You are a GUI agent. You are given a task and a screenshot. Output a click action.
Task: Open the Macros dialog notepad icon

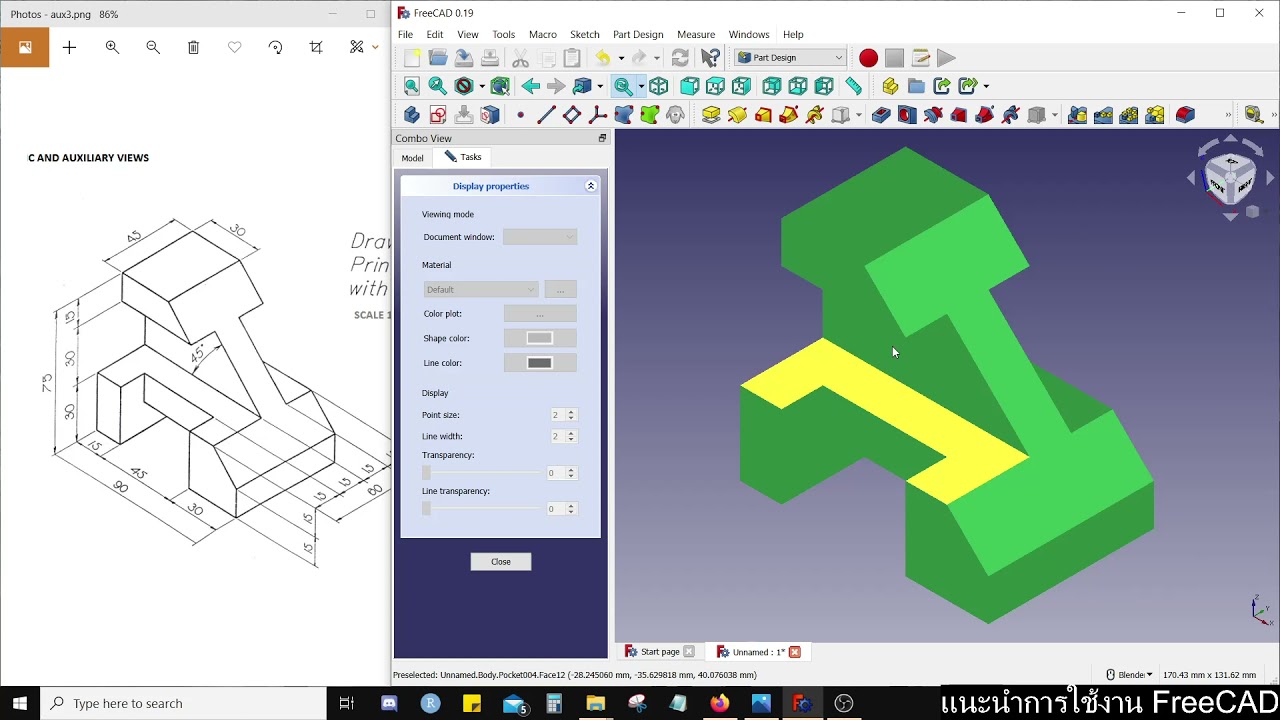pos(921,58)
